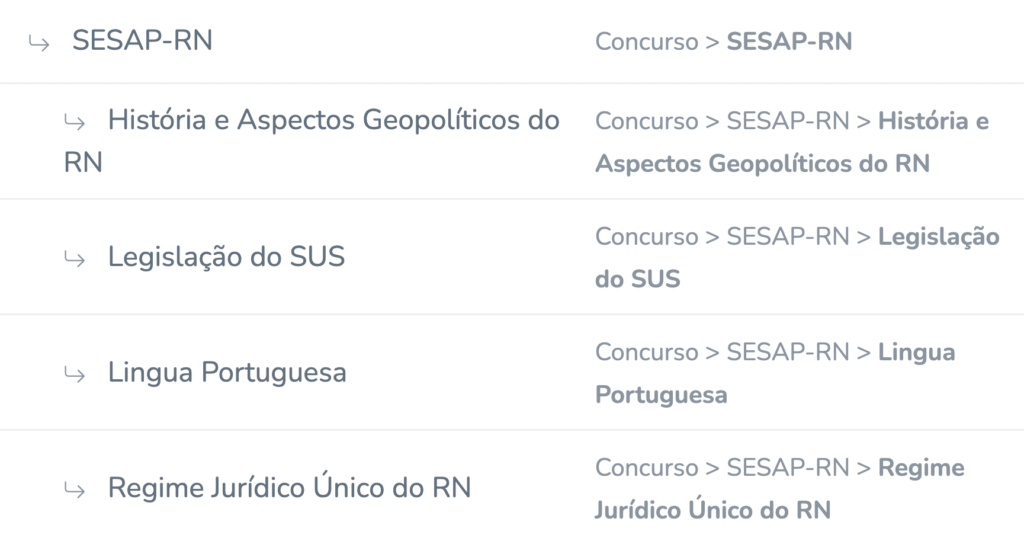Click bold Lingua Portuguesa breadcrumb text
The width and height of the screenshot is (1024, 541).
(775, 373)
